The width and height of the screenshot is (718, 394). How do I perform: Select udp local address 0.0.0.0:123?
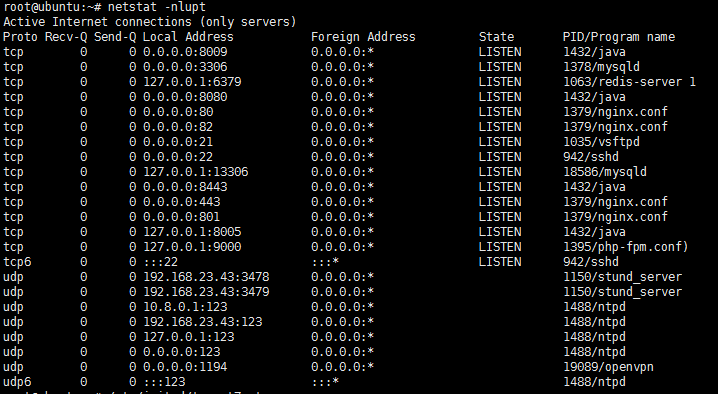point(182,352)
